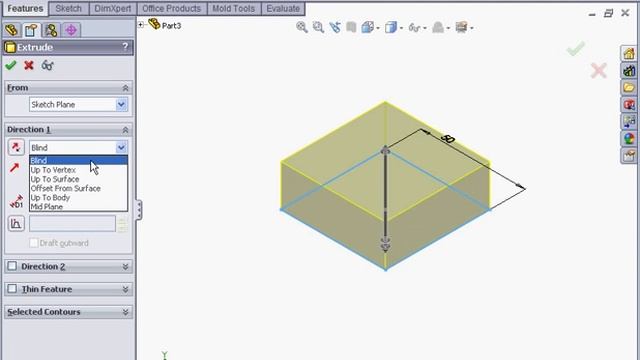The width and height of the screenshot is (640, 360).
Task: Choose Mid Plane option
Action: click(78, 207)
